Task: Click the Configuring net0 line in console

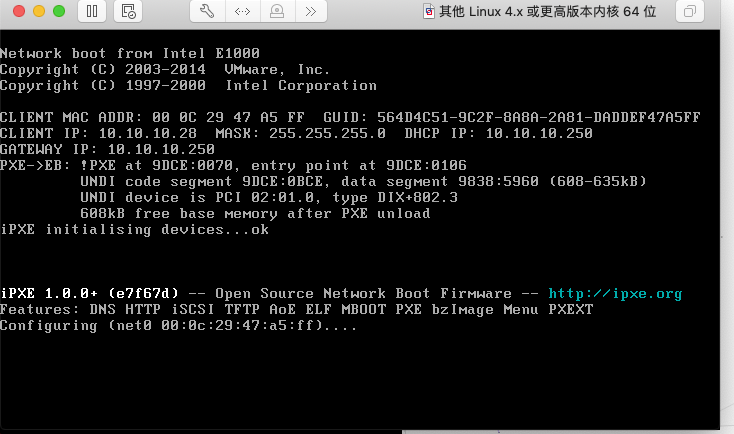Action: [x=178, y=325]
